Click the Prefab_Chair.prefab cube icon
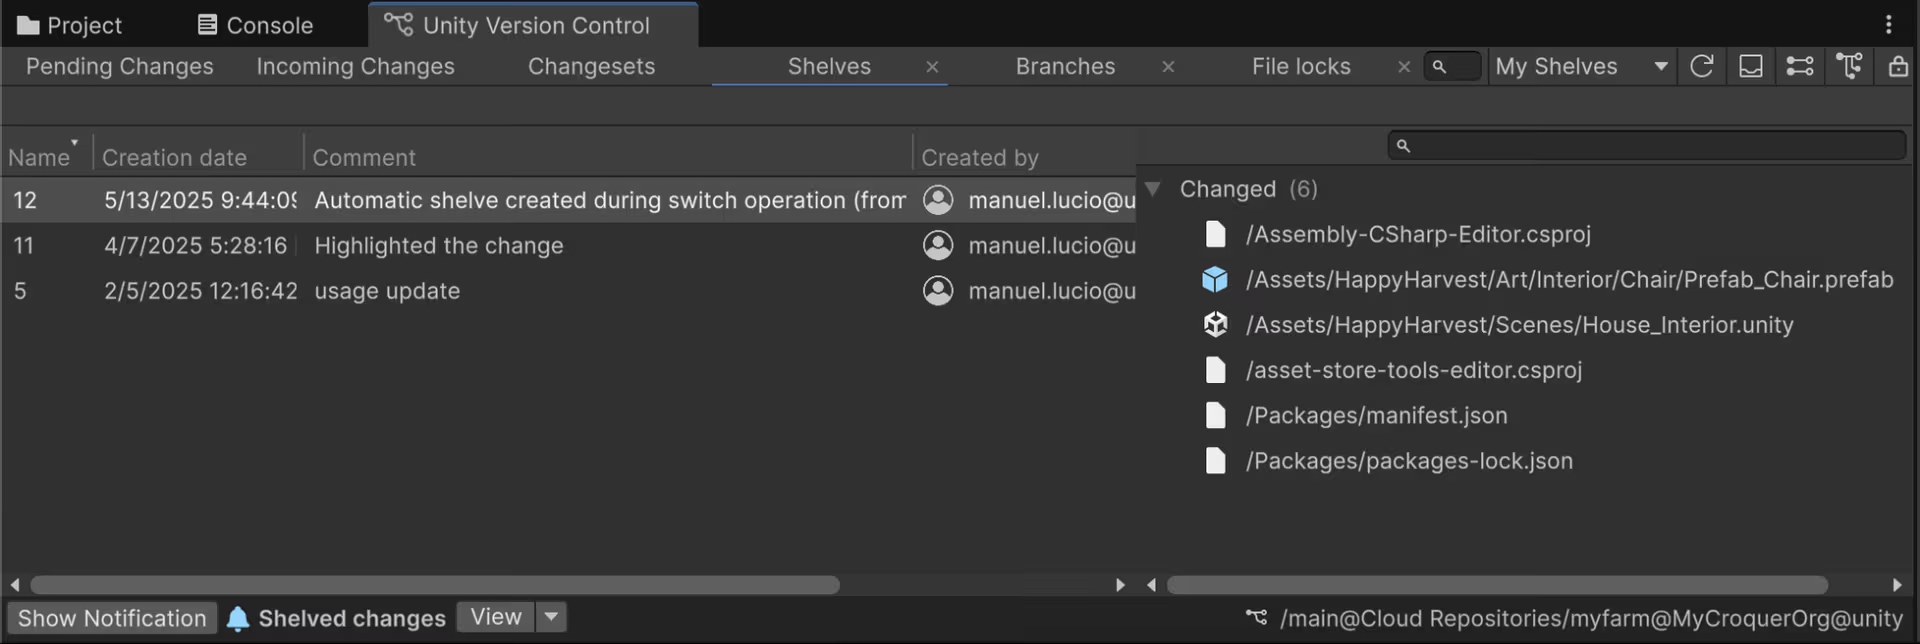 coord(1215,279)
